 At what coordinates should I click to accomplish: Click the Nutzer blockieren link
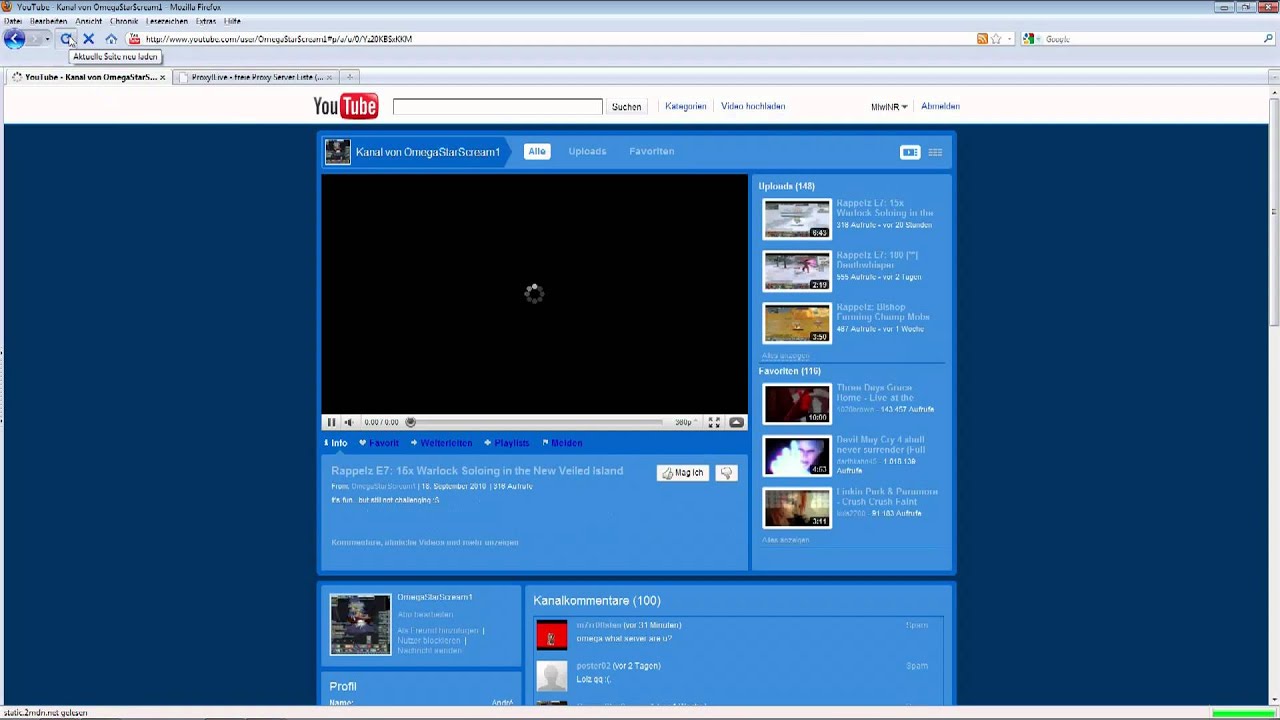[429, 640]
